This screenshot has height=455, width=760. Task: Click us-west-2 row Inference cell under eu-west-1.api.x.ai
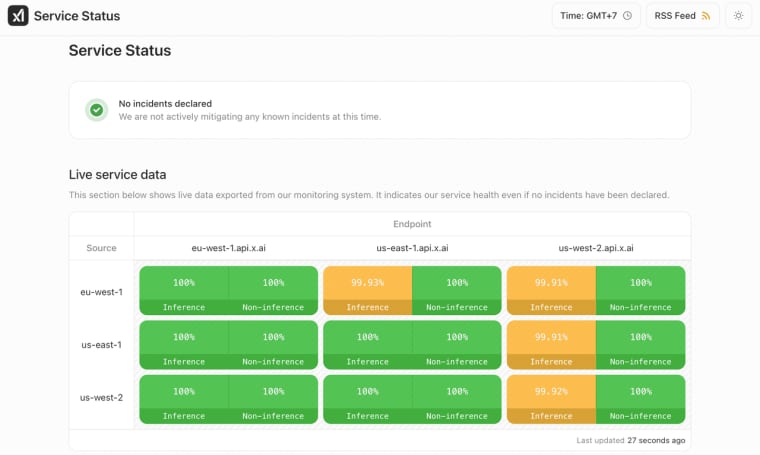pos(184,399)
